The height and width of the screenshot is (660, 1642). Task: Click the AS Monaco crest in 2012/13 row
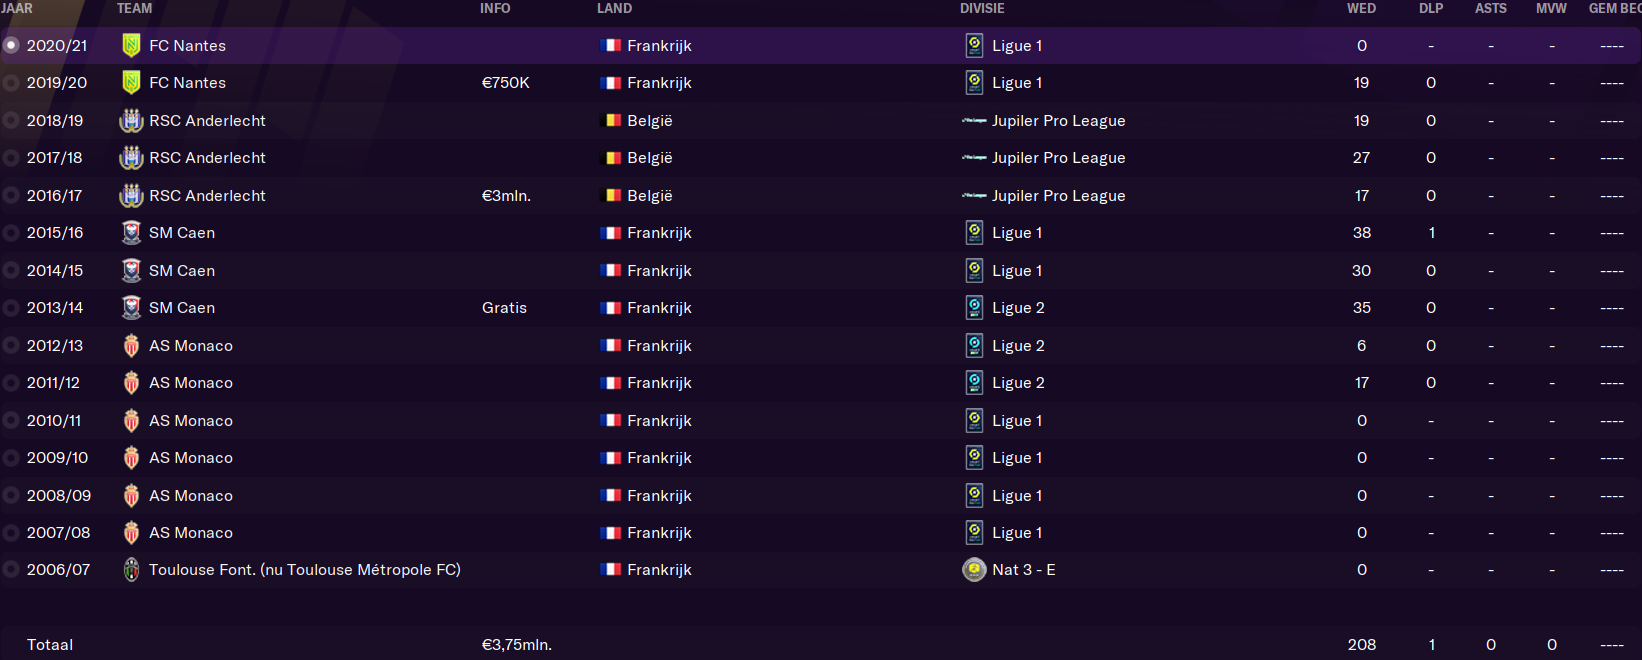pos(131,345)
